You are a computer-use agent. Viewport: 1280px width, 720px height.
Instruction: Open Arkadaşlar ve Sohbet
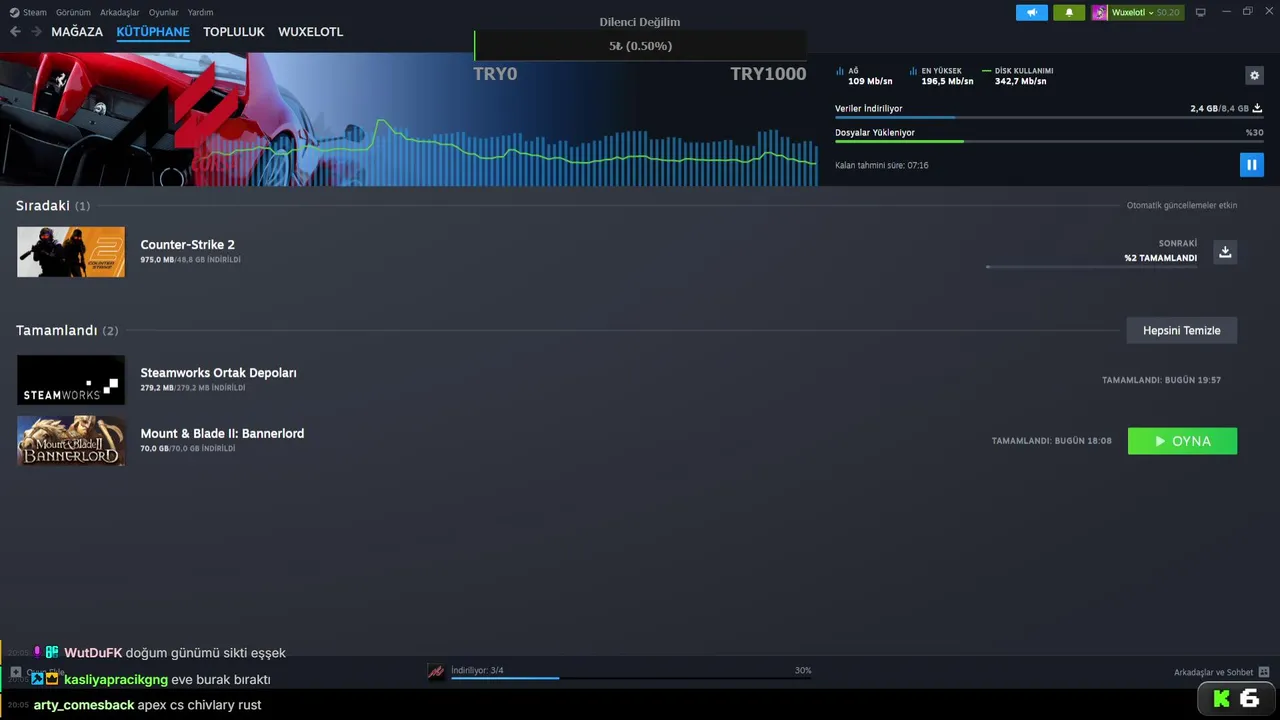click(x=1213, y=672)
